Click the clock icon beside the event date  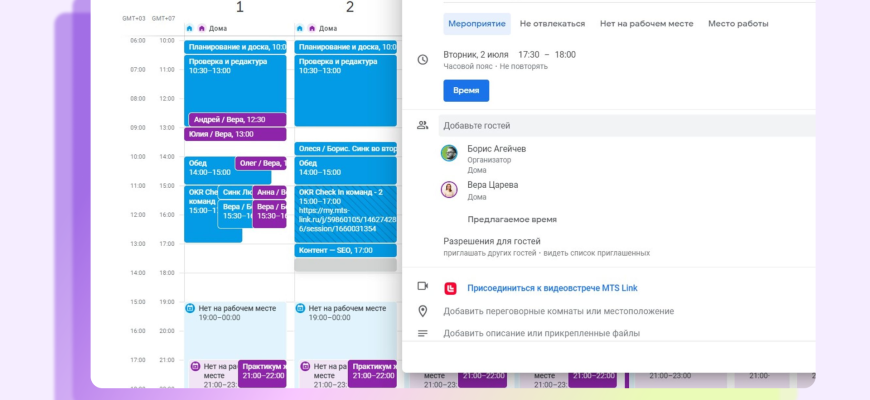pyautogui.click(x=423, y=60)
